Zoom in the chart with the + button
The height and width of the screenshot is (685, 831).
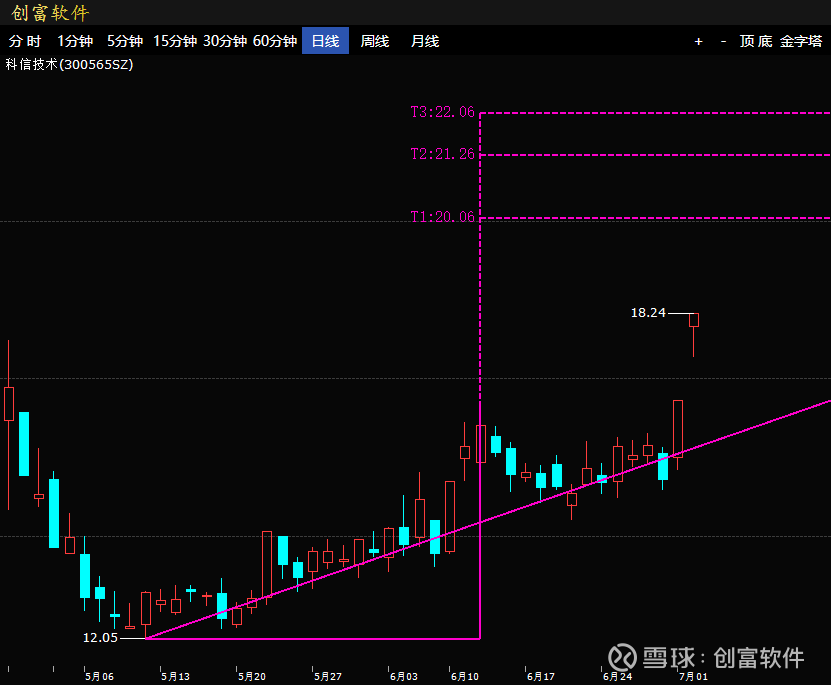pos(699,41)
